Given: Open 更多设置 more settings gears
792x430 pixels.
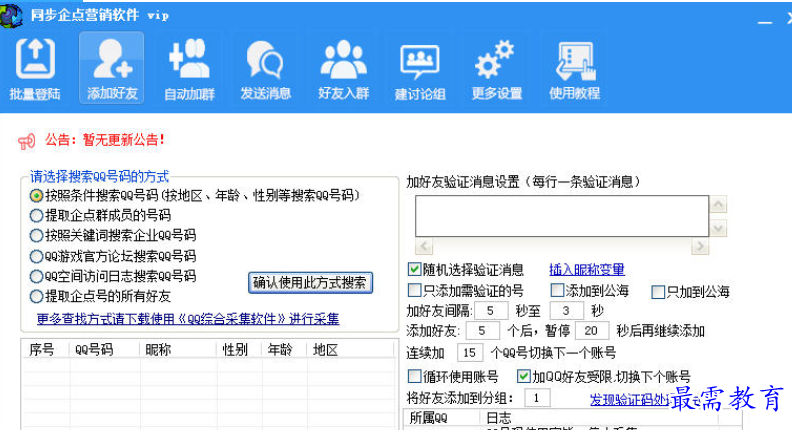Looking at the screenshot, I should click(x=497, y=69).
